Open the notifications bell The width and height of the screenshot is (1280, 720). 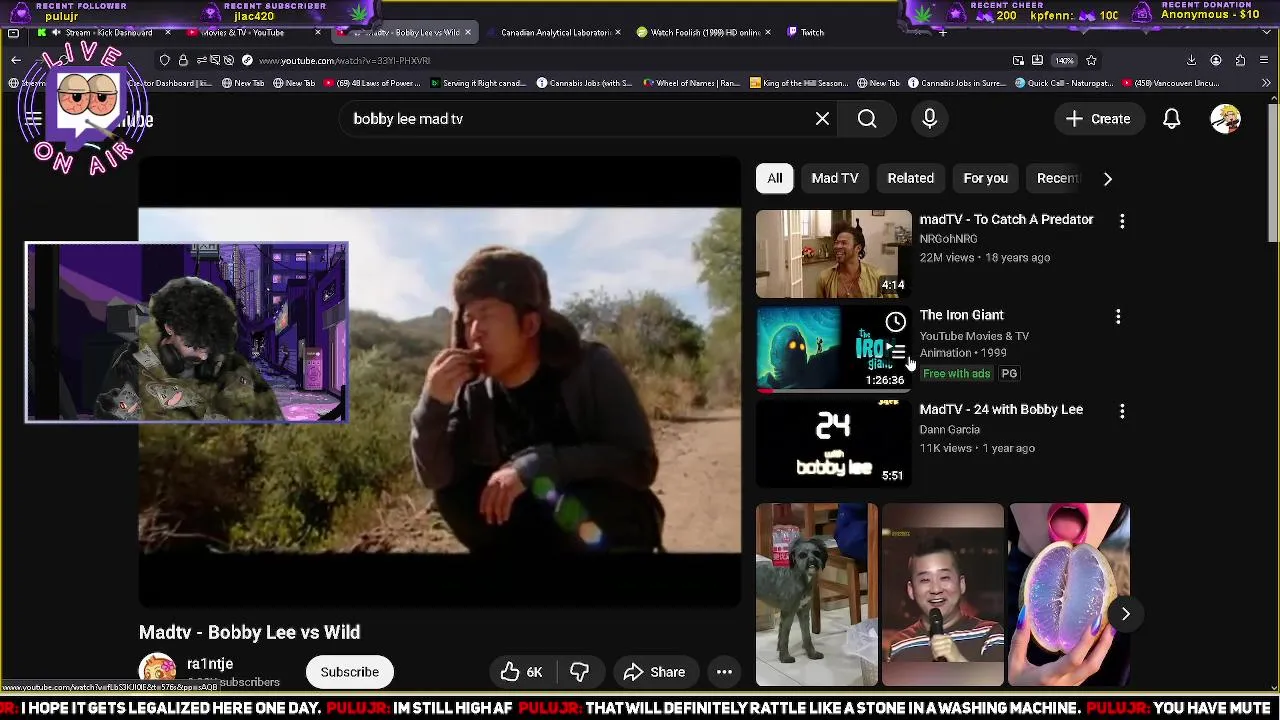[1172, 119]
